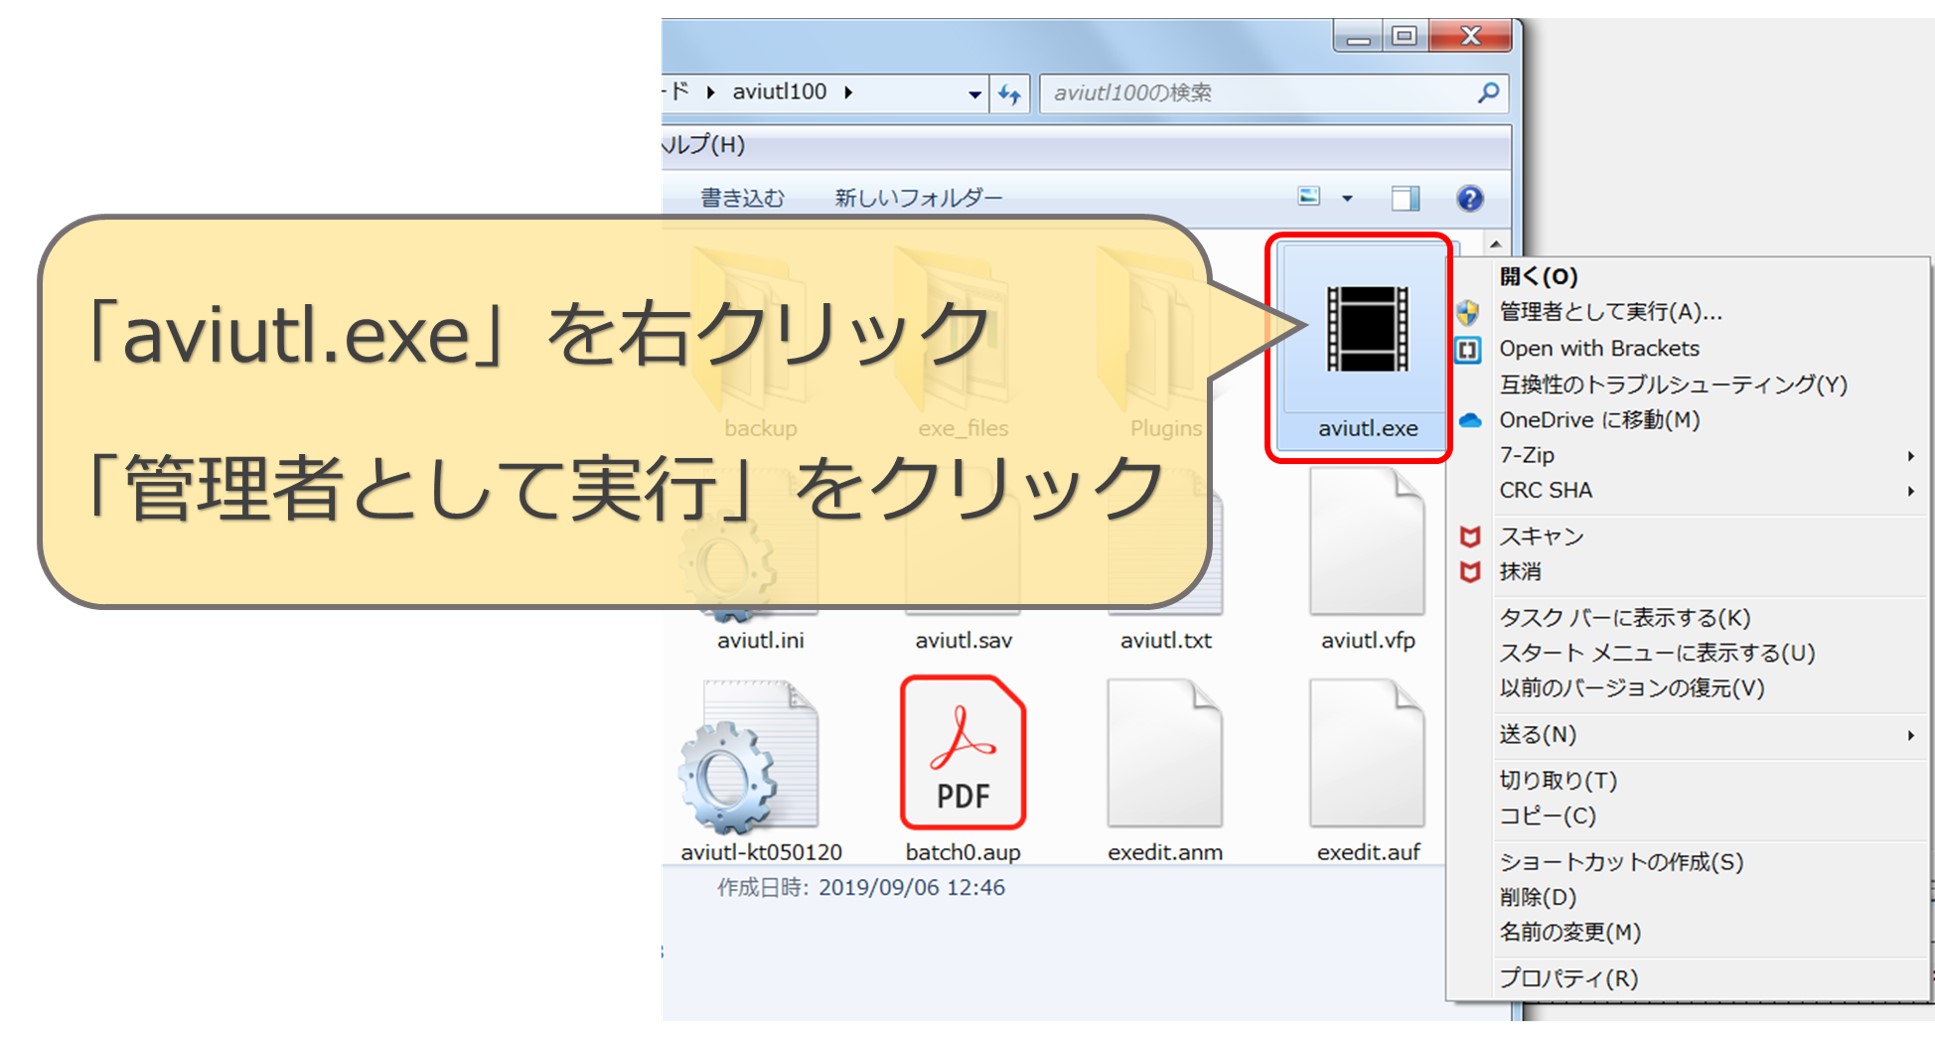Click the Brackets icon in context menu
This screenshot has width=1935, height=1051.
pos(1468,349)
